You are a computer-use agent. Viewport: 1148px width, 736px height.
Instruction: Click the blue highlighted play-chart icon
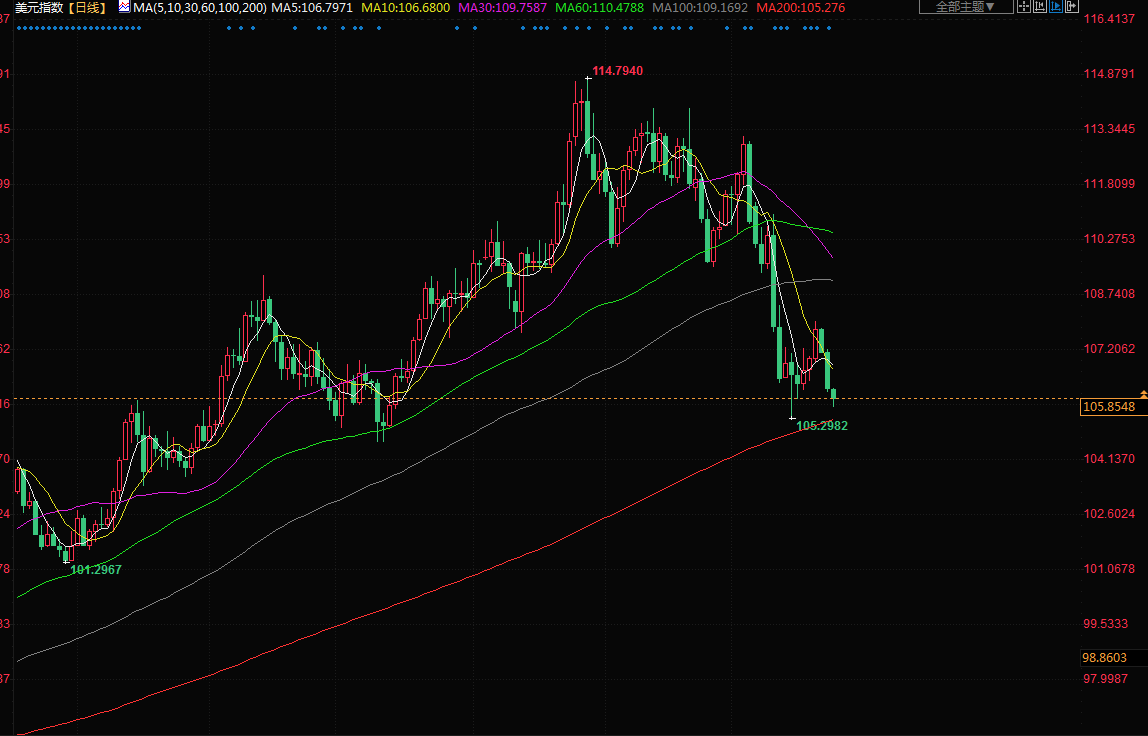click(1058, 7)
